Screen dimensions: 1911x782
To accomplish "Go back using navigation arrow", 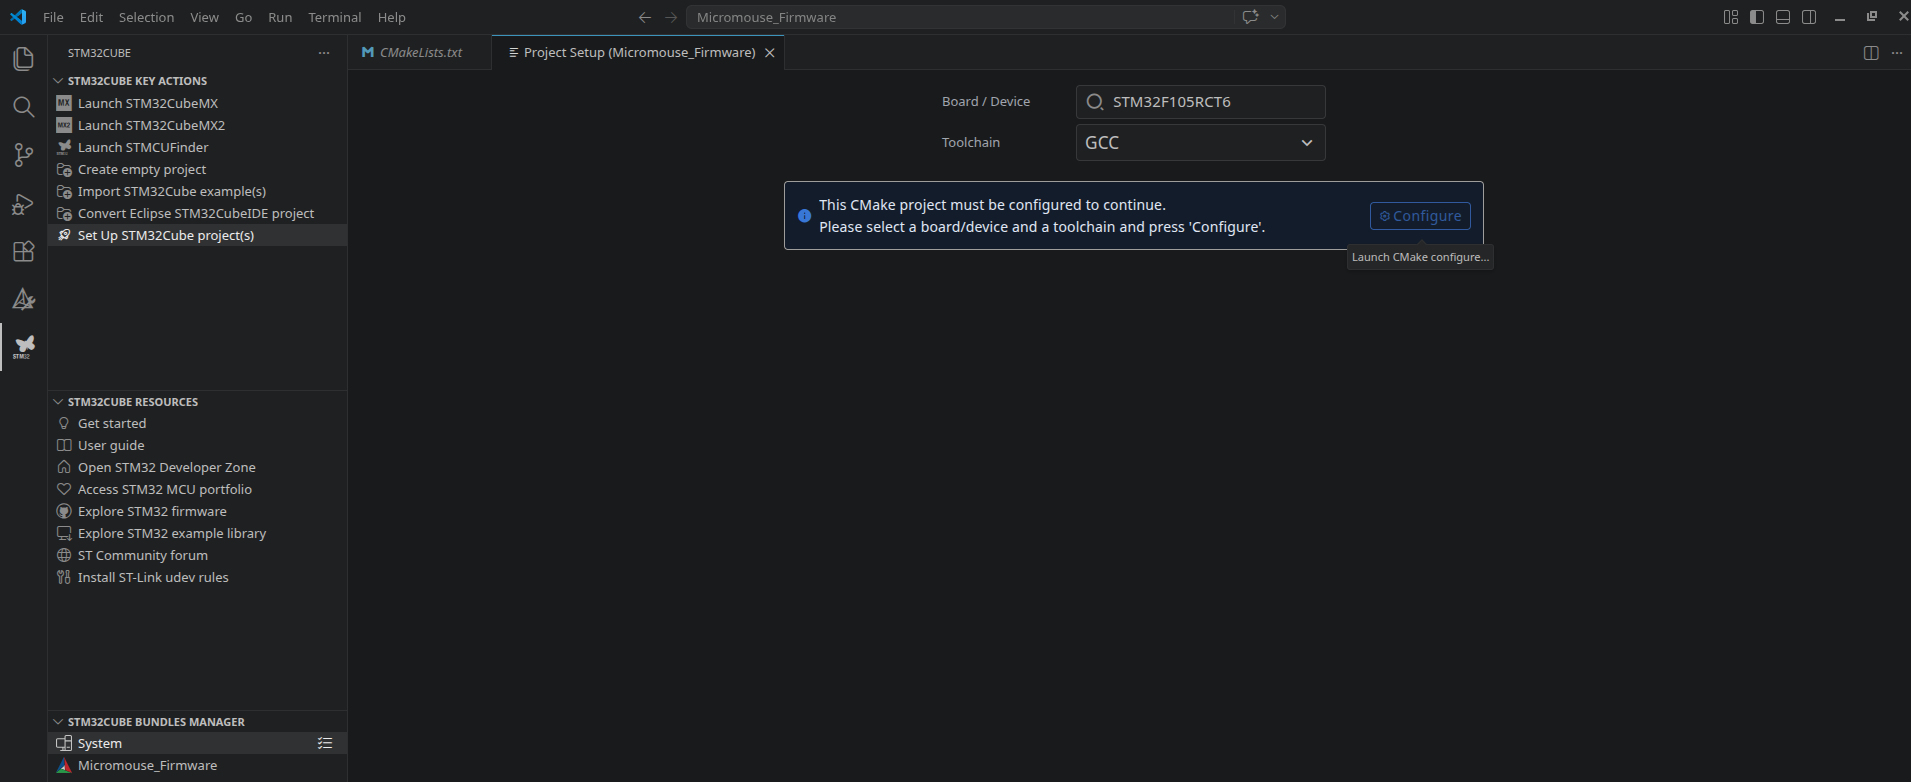I will pyautogui.click(x=645, y=17).
